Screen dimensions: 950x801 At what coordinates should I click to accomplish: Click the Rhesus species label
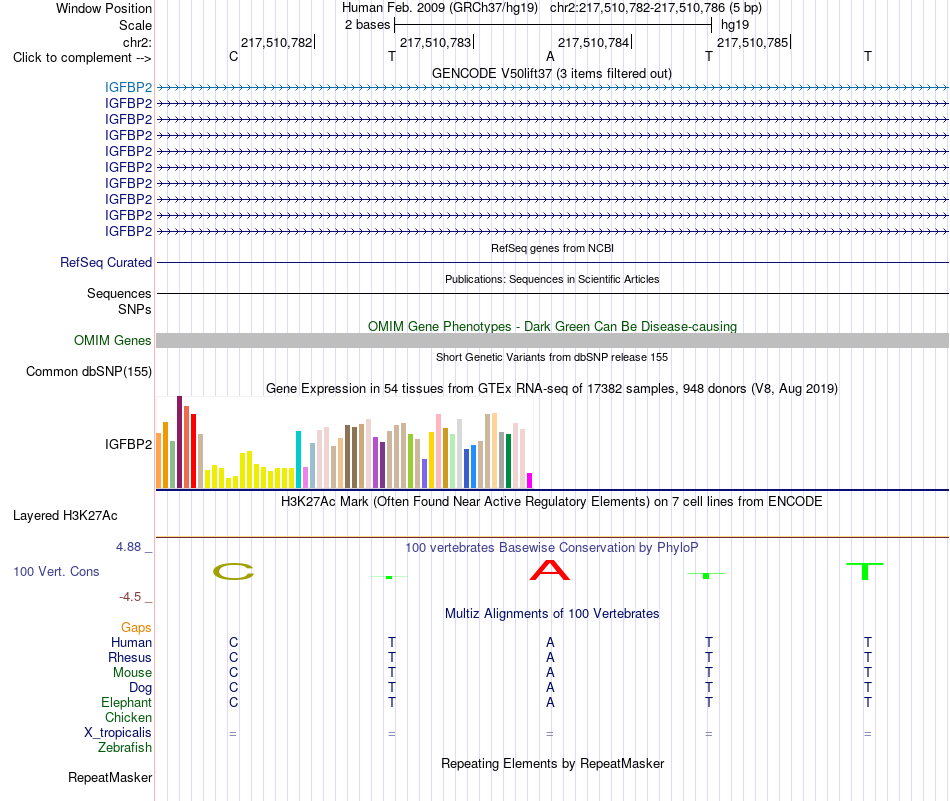coord(130,657)
